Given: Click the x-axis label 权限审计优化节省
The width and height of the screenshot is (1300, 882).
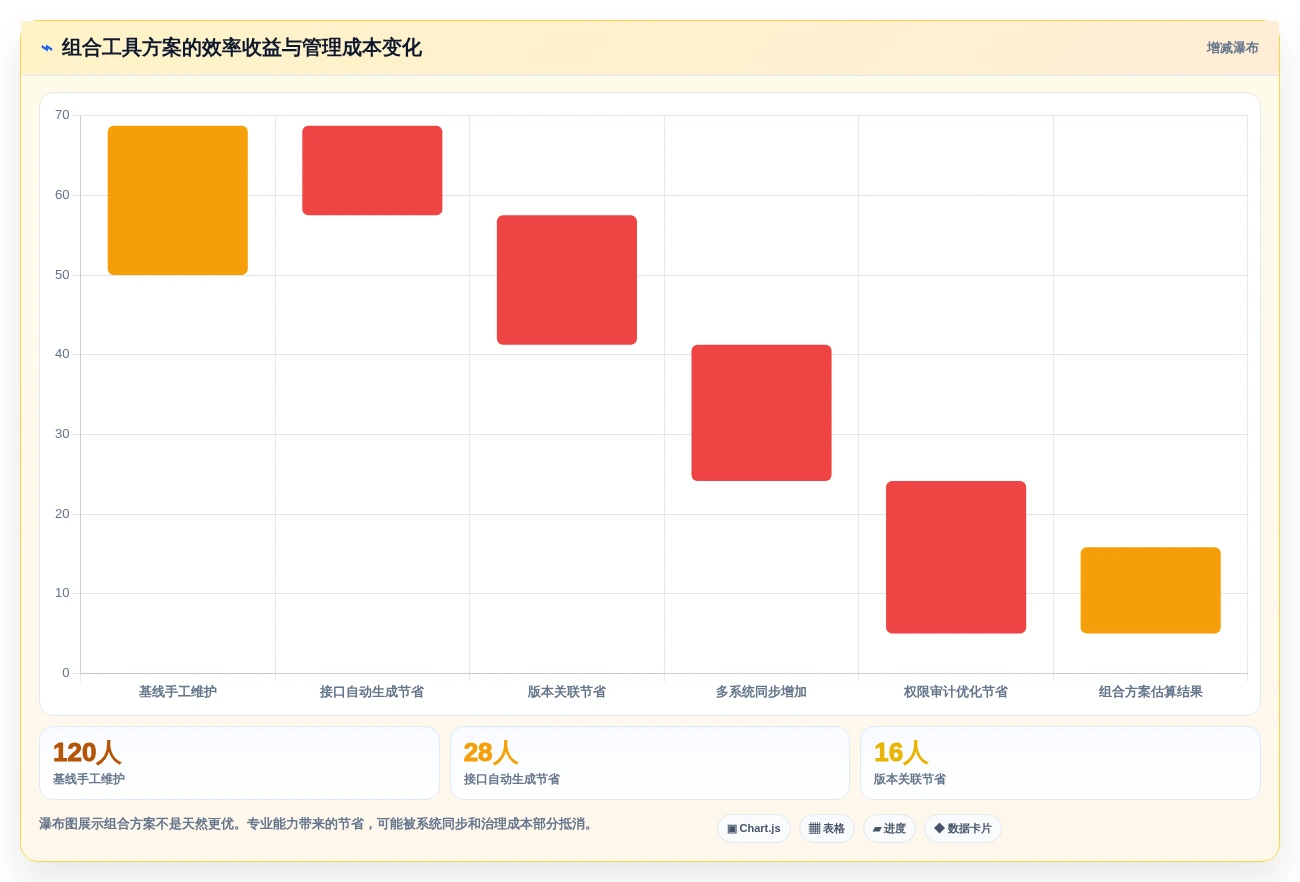Looking at the screenshot, I should pyautogui.click(x=956, y=692).
